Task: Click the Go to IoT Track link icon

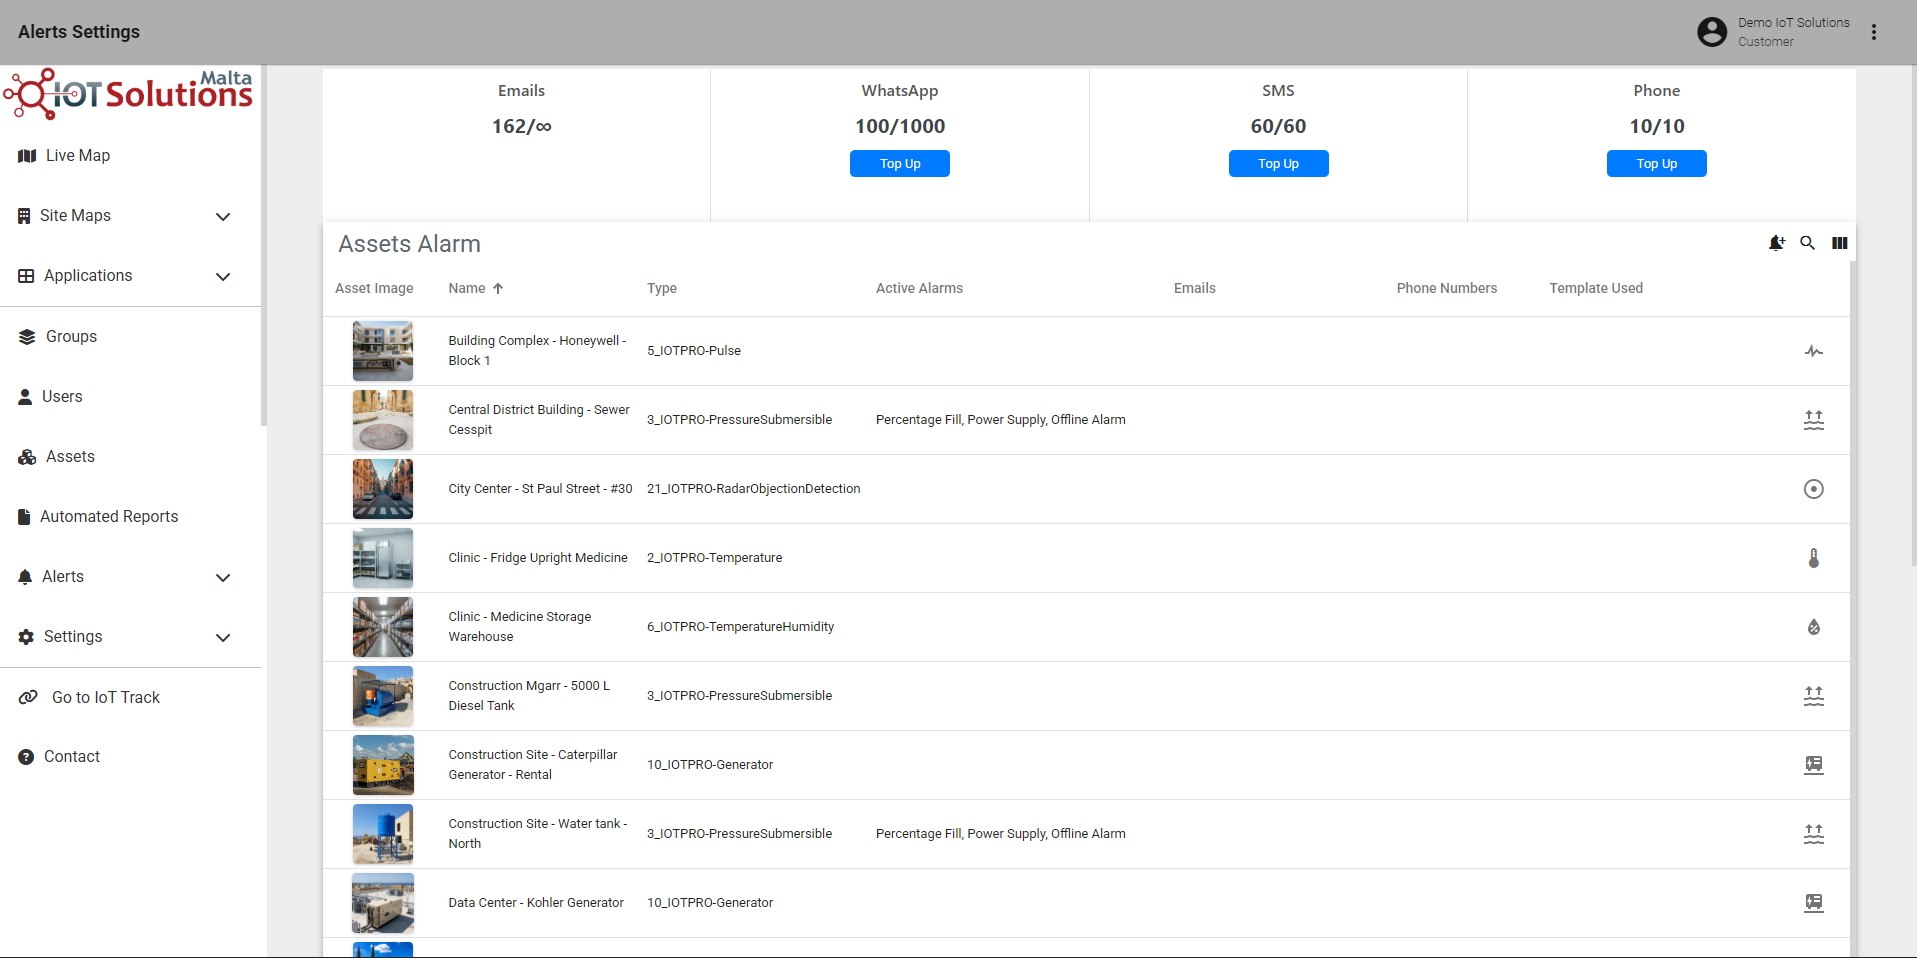Action: 28,697
